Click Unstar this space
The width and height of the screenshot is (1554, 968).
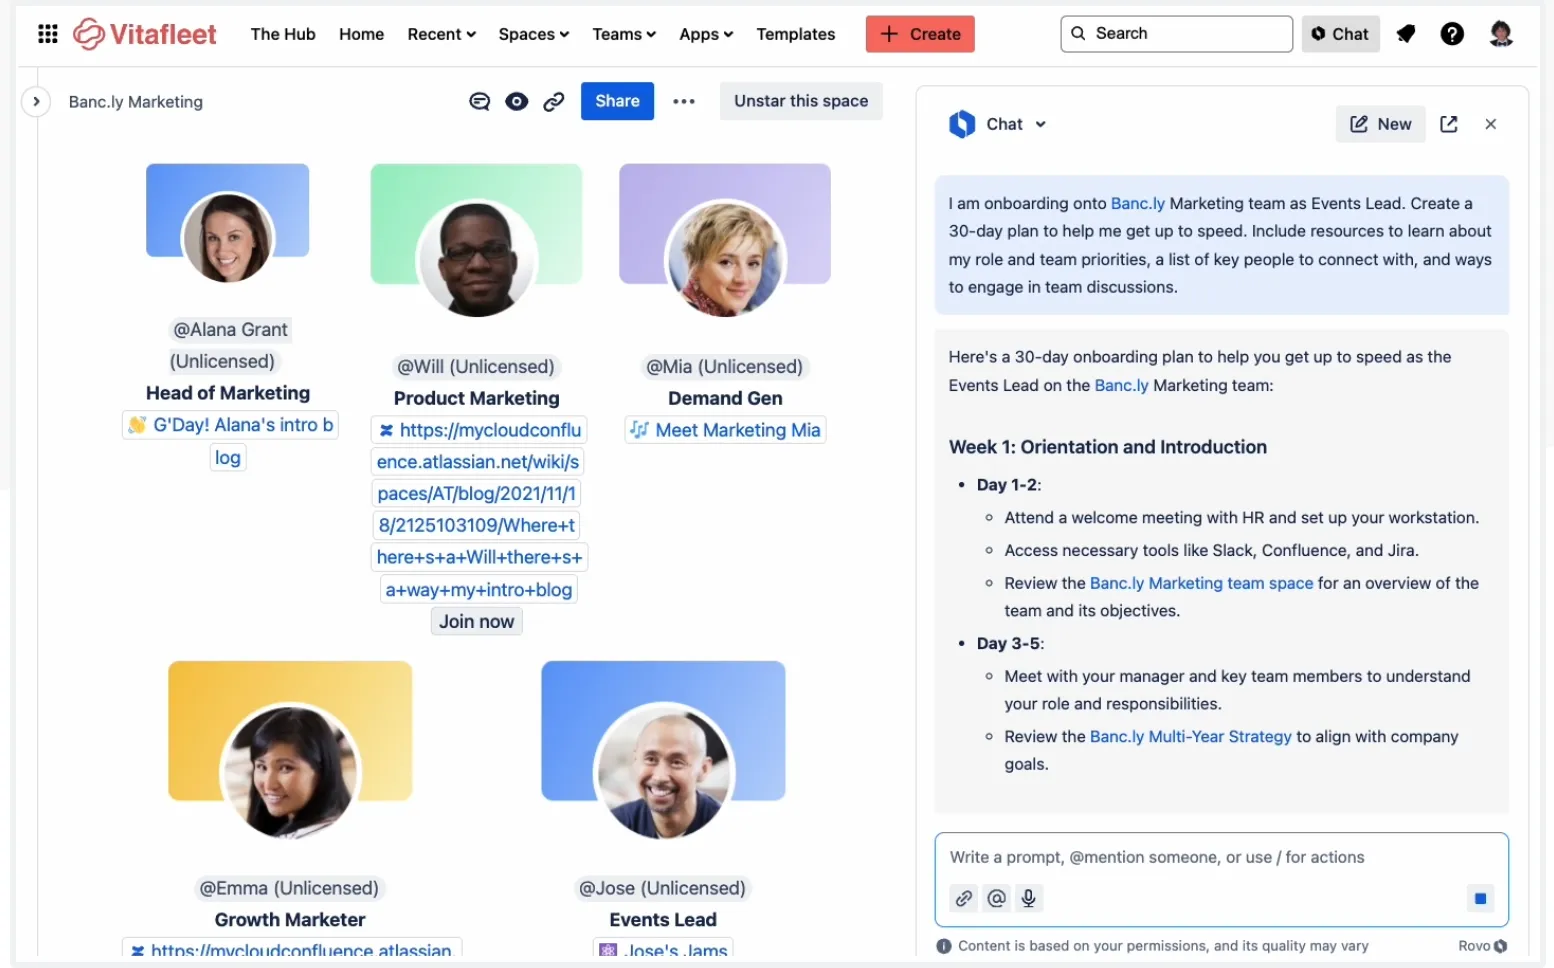click(x=801, y=101)
